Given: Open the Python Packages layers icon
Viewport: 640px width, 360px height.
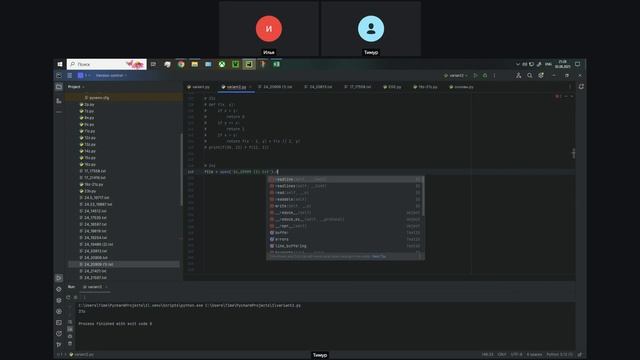Looking at the screenshot, I should click(59, 300).
